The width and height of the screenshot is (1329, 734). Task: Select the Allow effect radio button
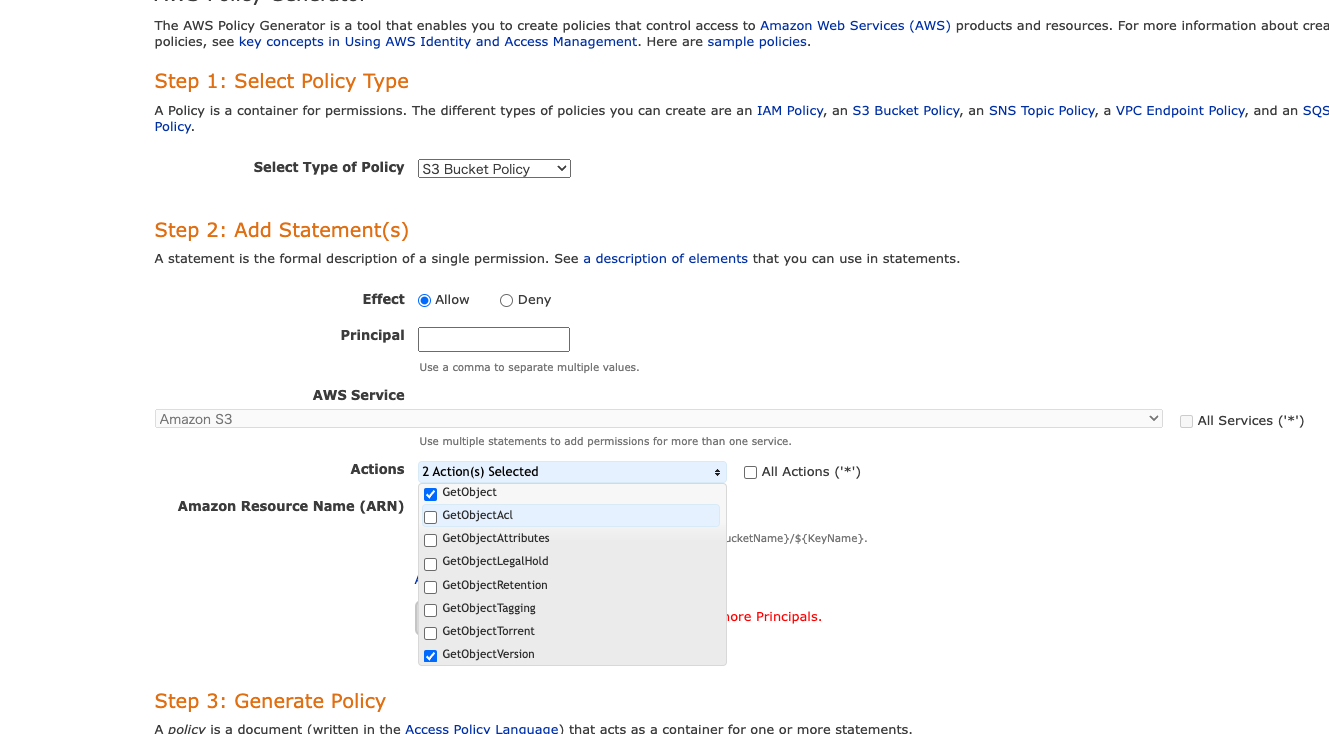(424, 300)
